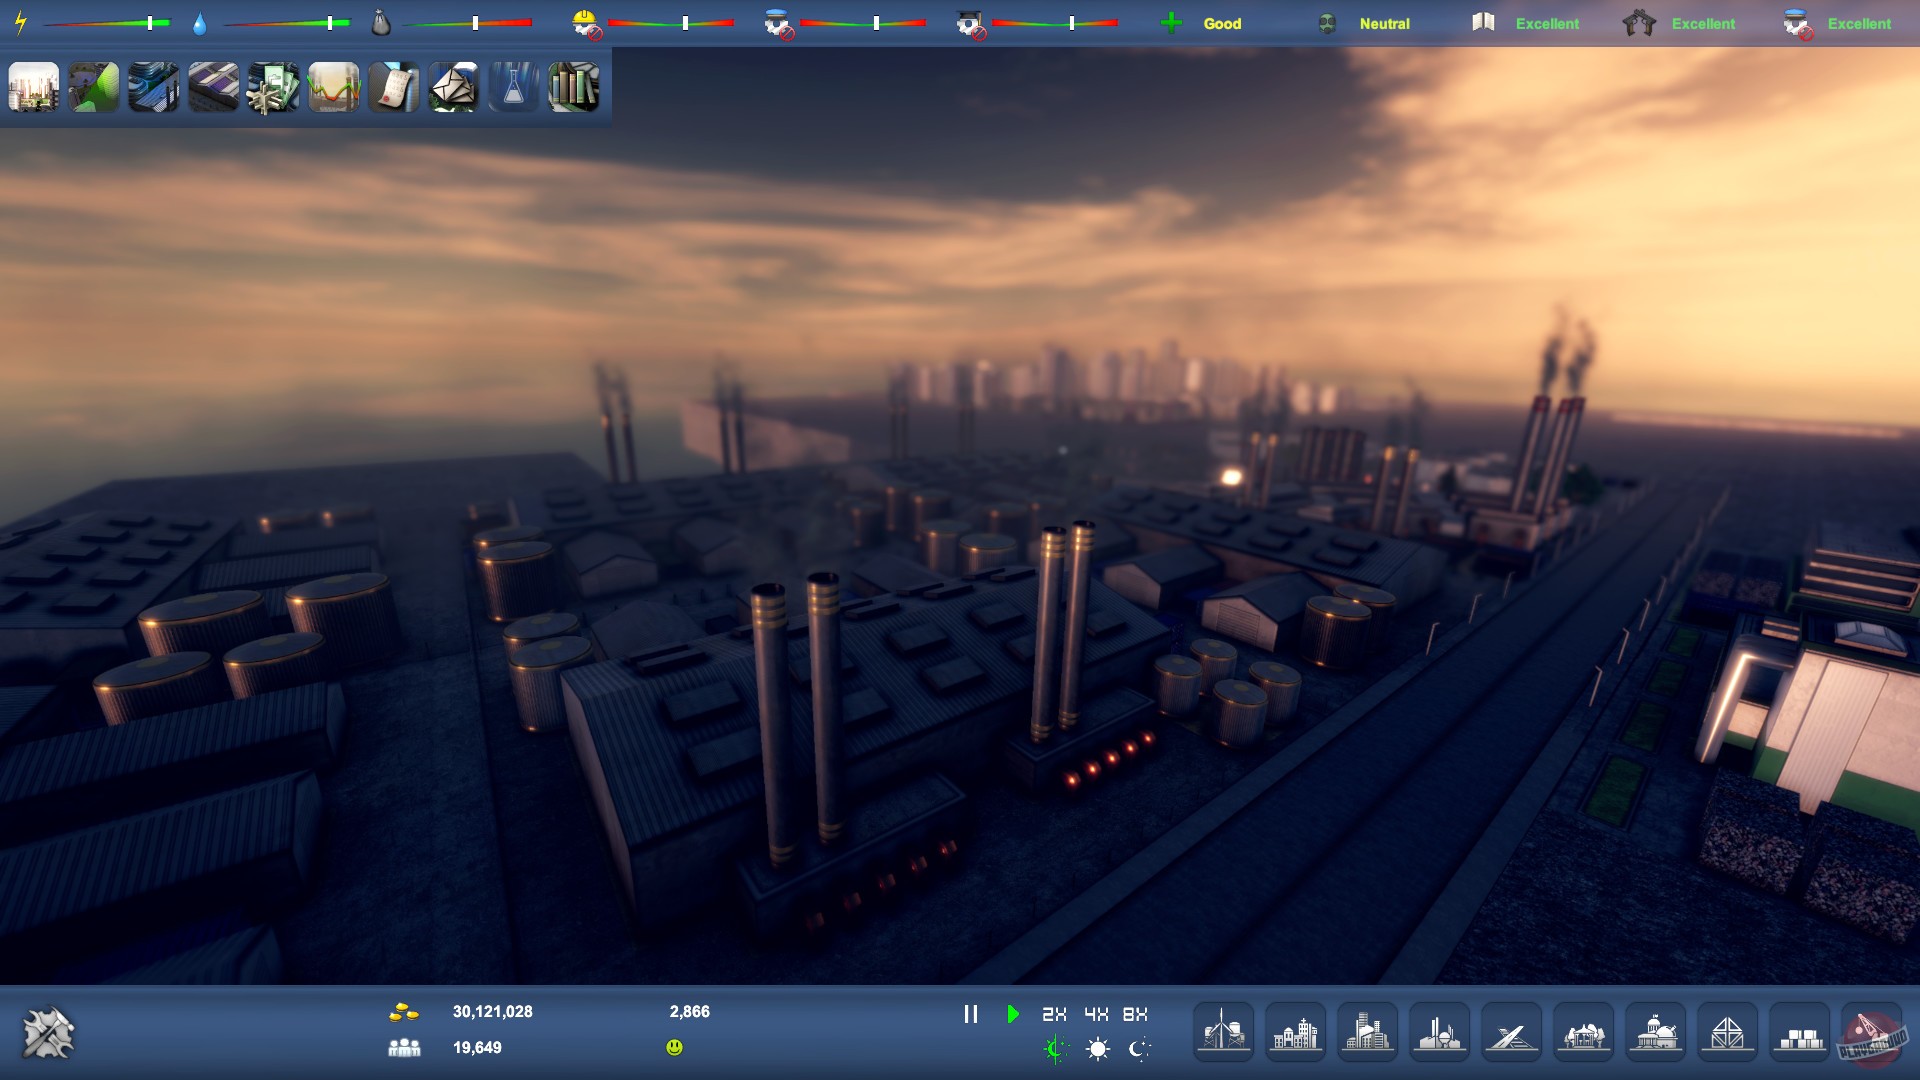The height and width of the screenshot is (1080, 1920).
Task: Open the city overview panel
Action: 33,87
